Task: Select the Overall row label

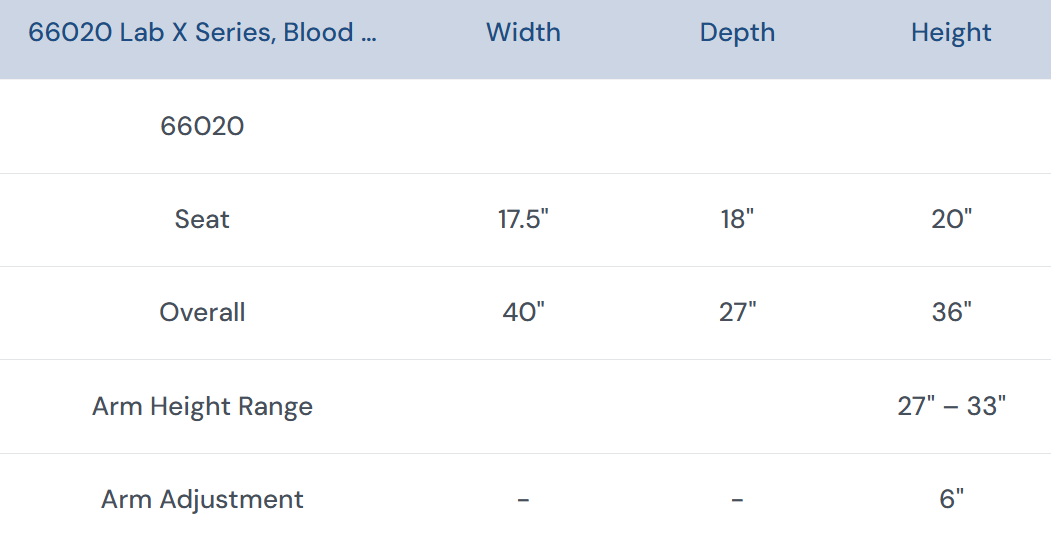Action: point(202,312)
